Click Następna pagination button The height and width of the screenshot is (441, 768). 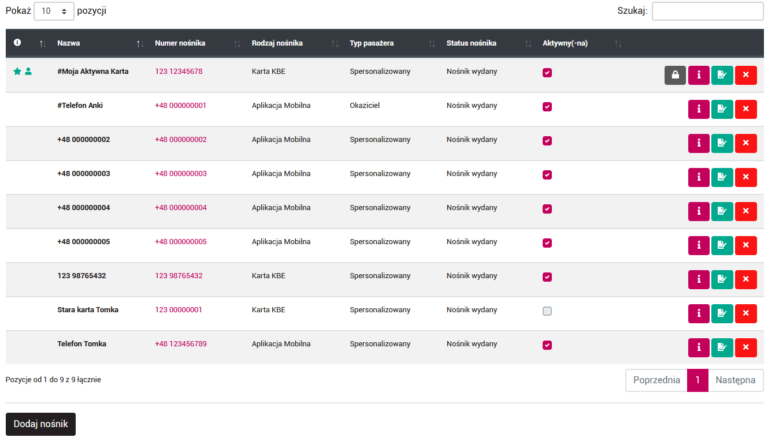[x=736, y=381]
